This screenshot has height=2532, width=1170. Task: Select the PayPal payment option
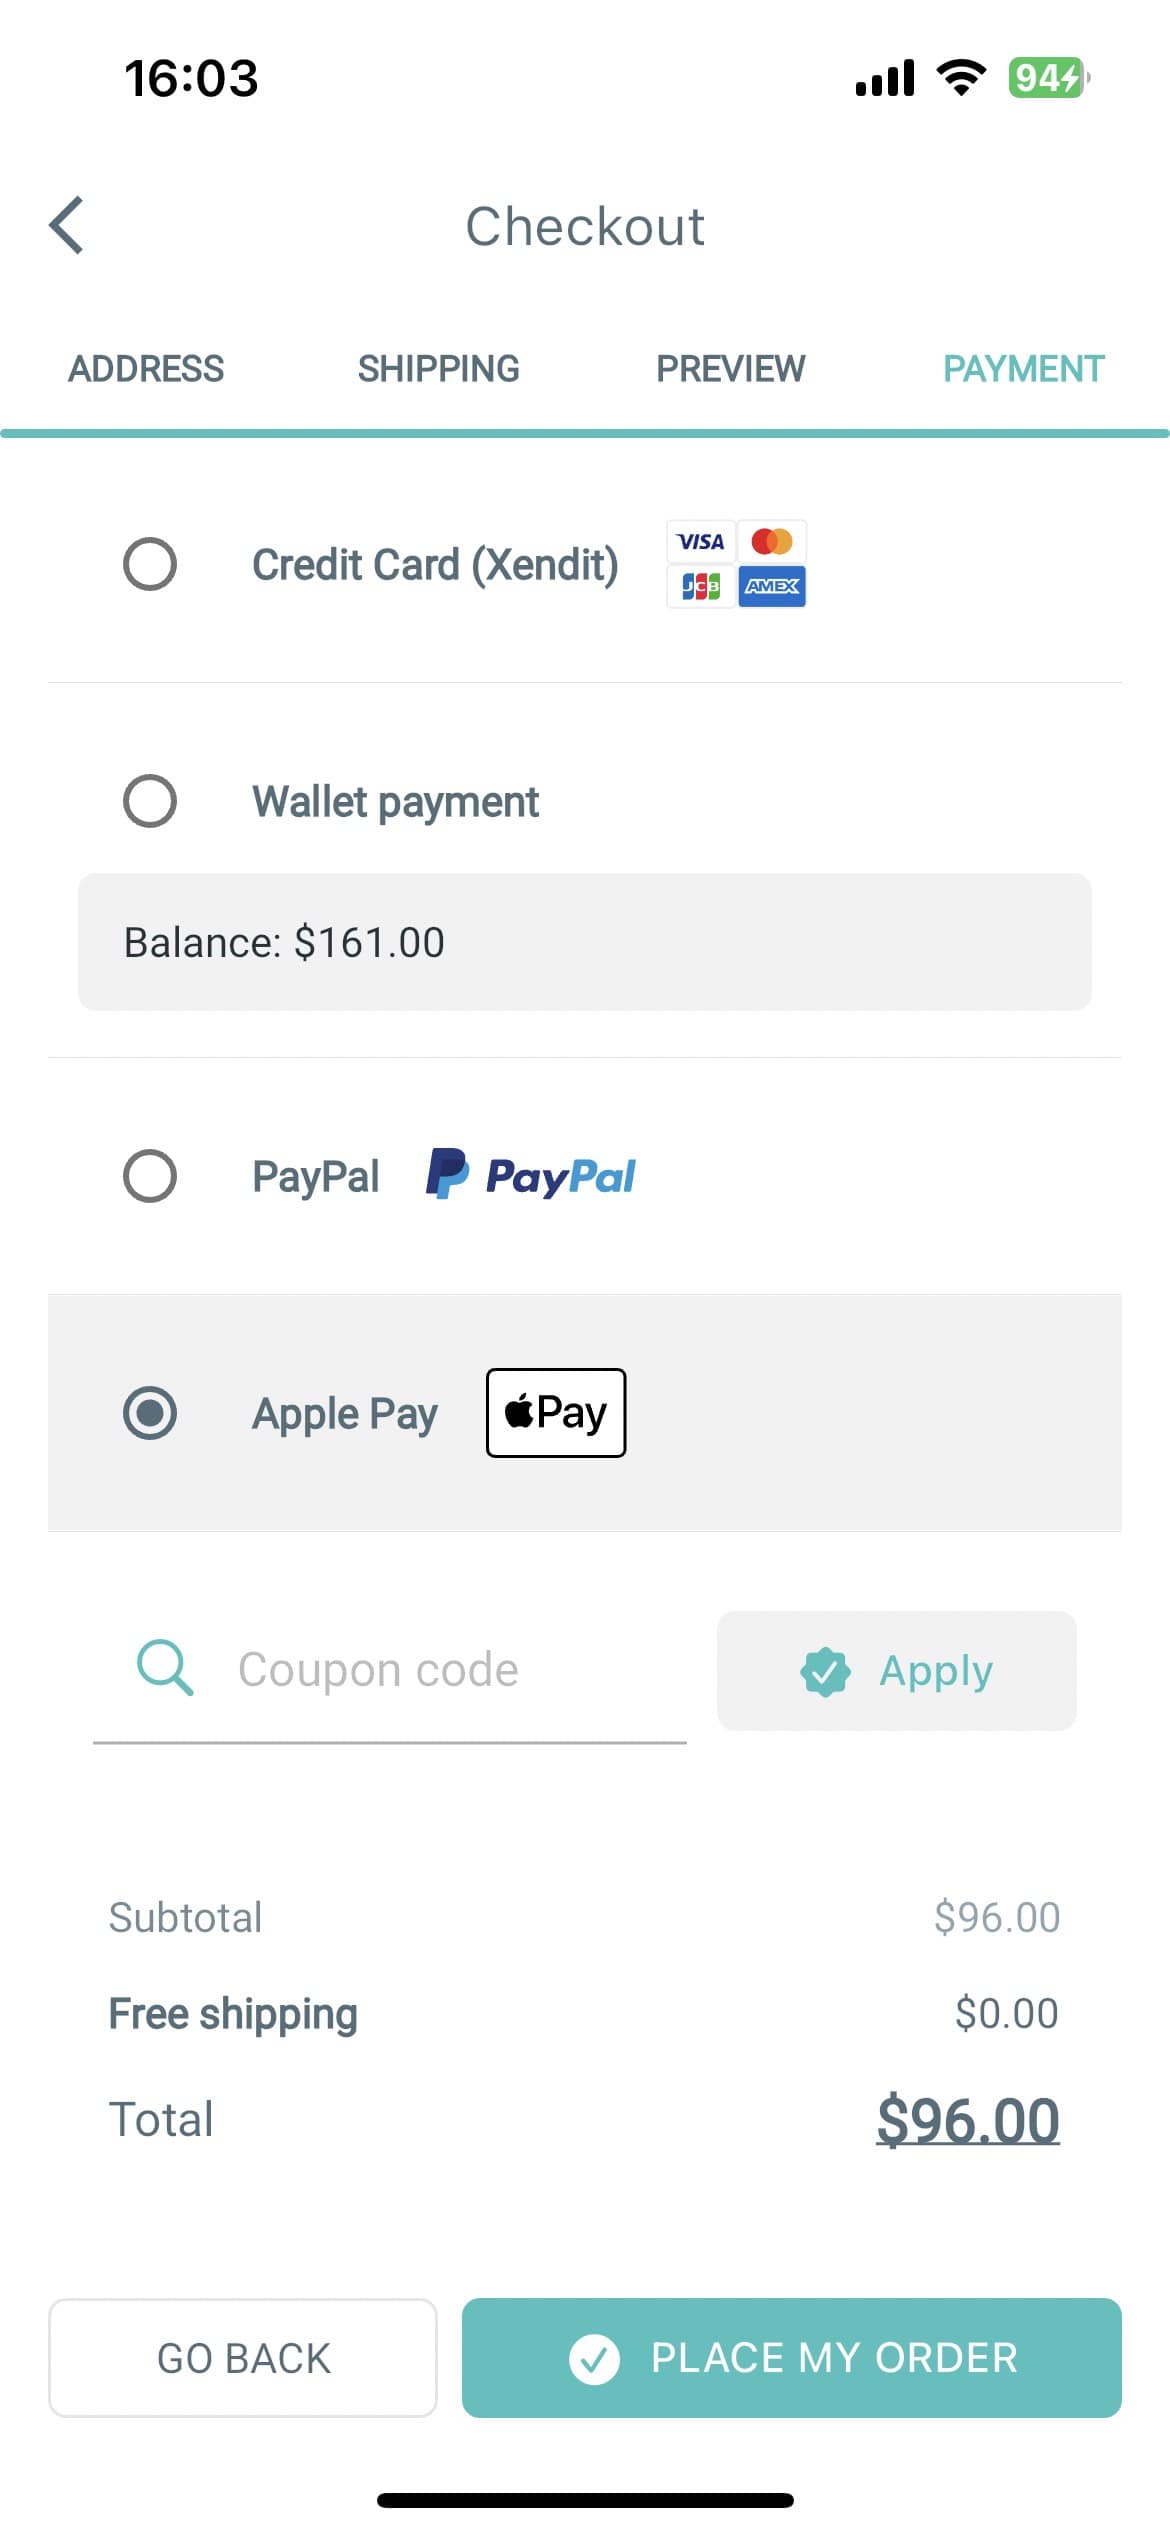[x=150, y=1175]
